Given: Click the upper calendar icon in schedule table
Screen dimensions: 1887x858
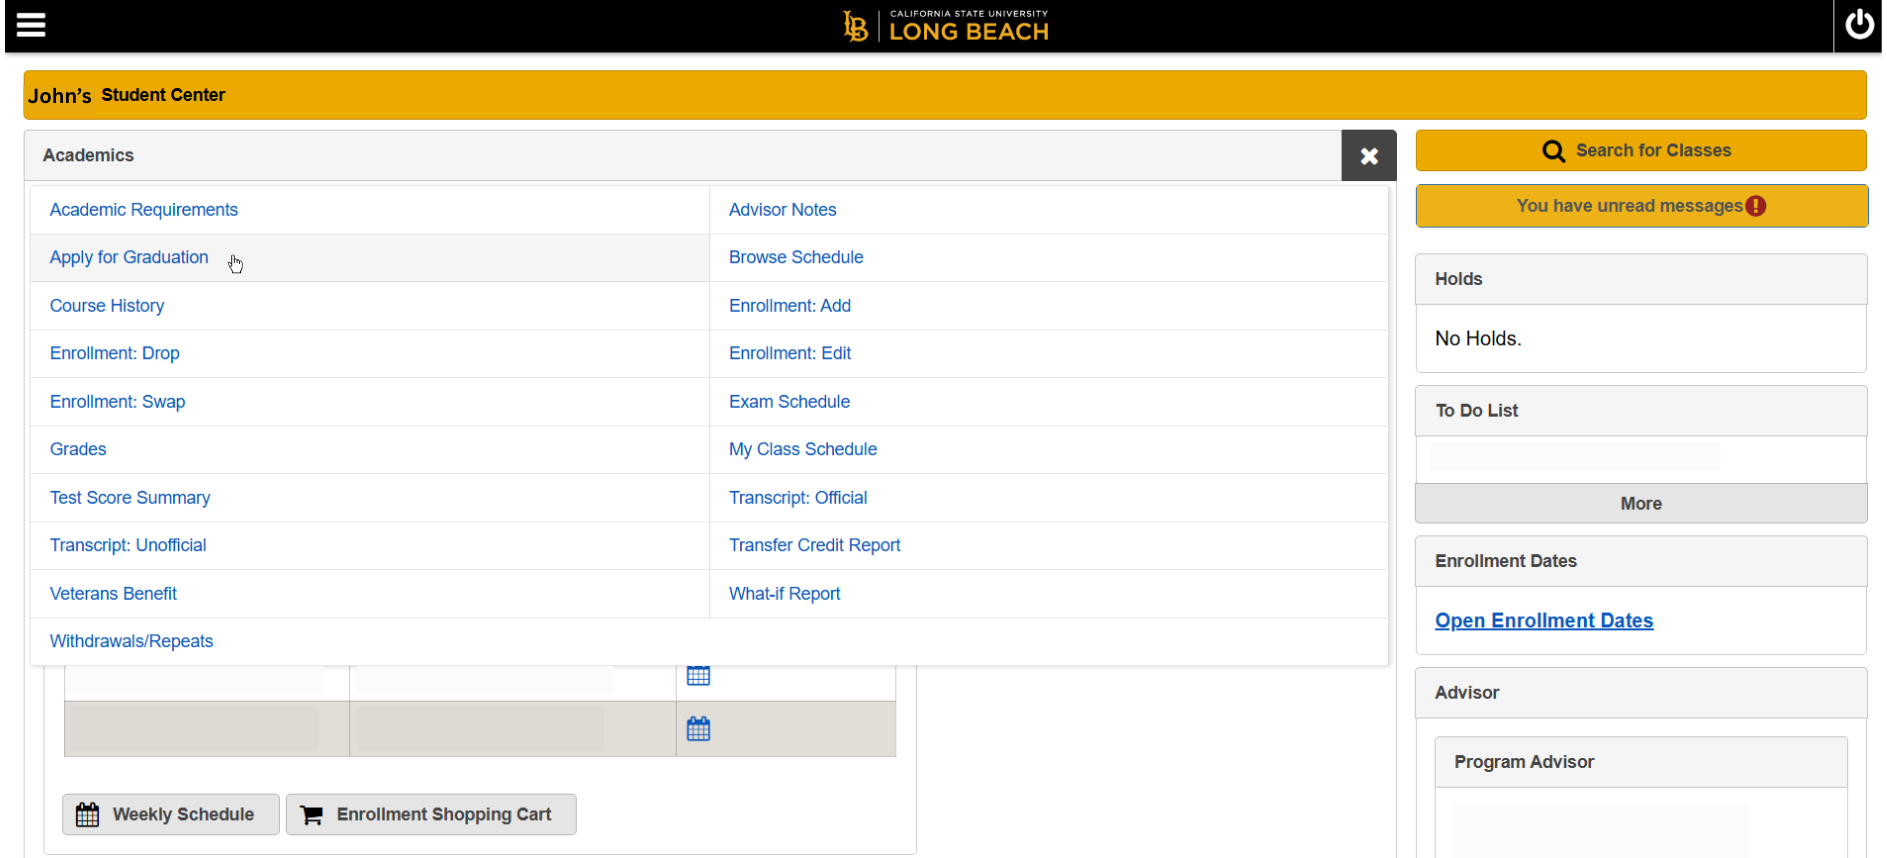Looking at the screenshot, I should pyautogui.click(x=698, y=676).
